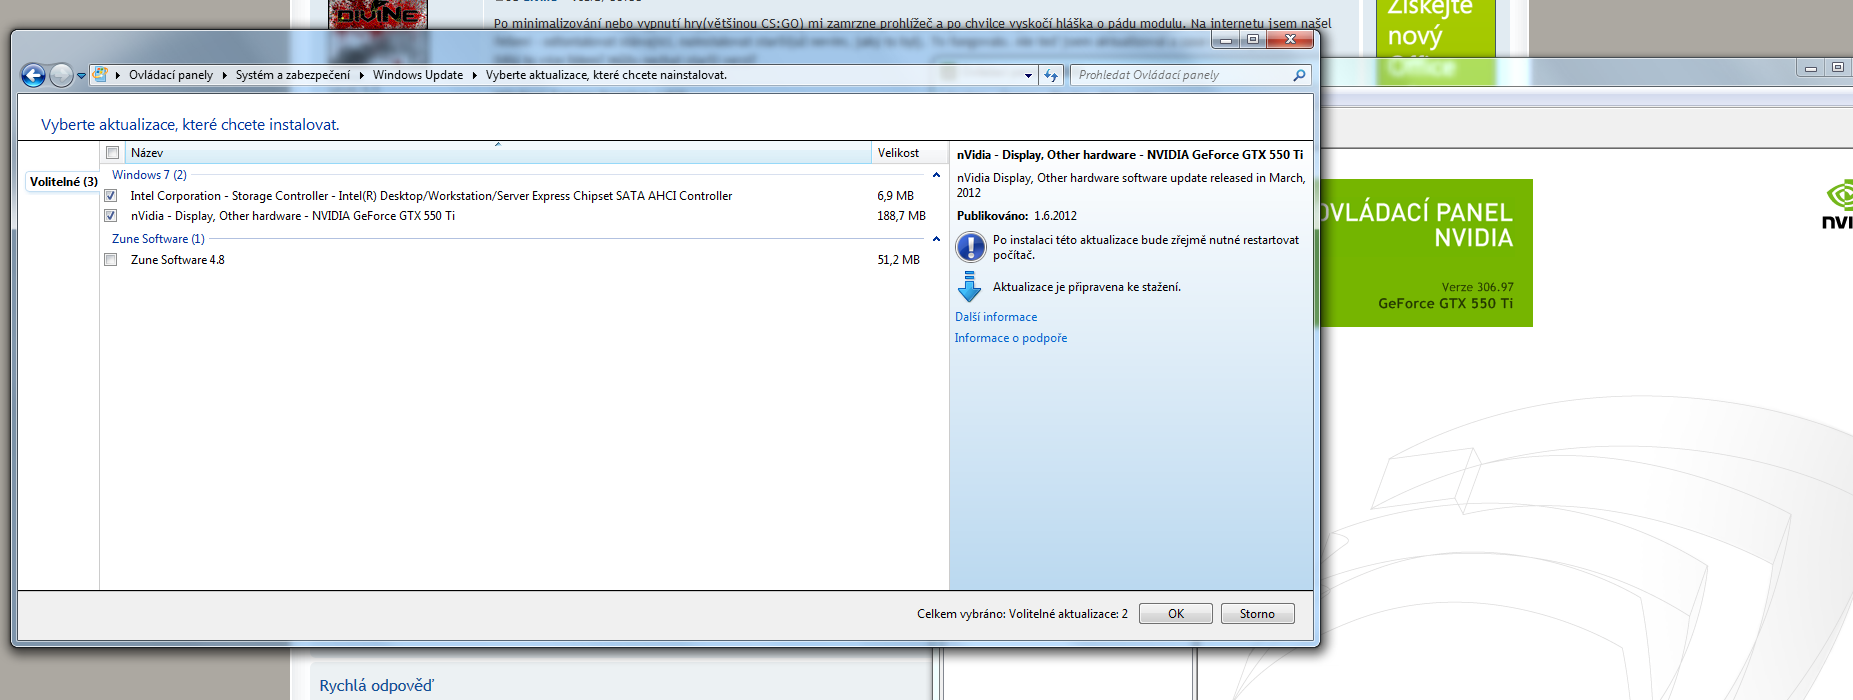1853x700 pixels.
Task: Minimize the NVIDIA background window
Action: [1810, 68]
